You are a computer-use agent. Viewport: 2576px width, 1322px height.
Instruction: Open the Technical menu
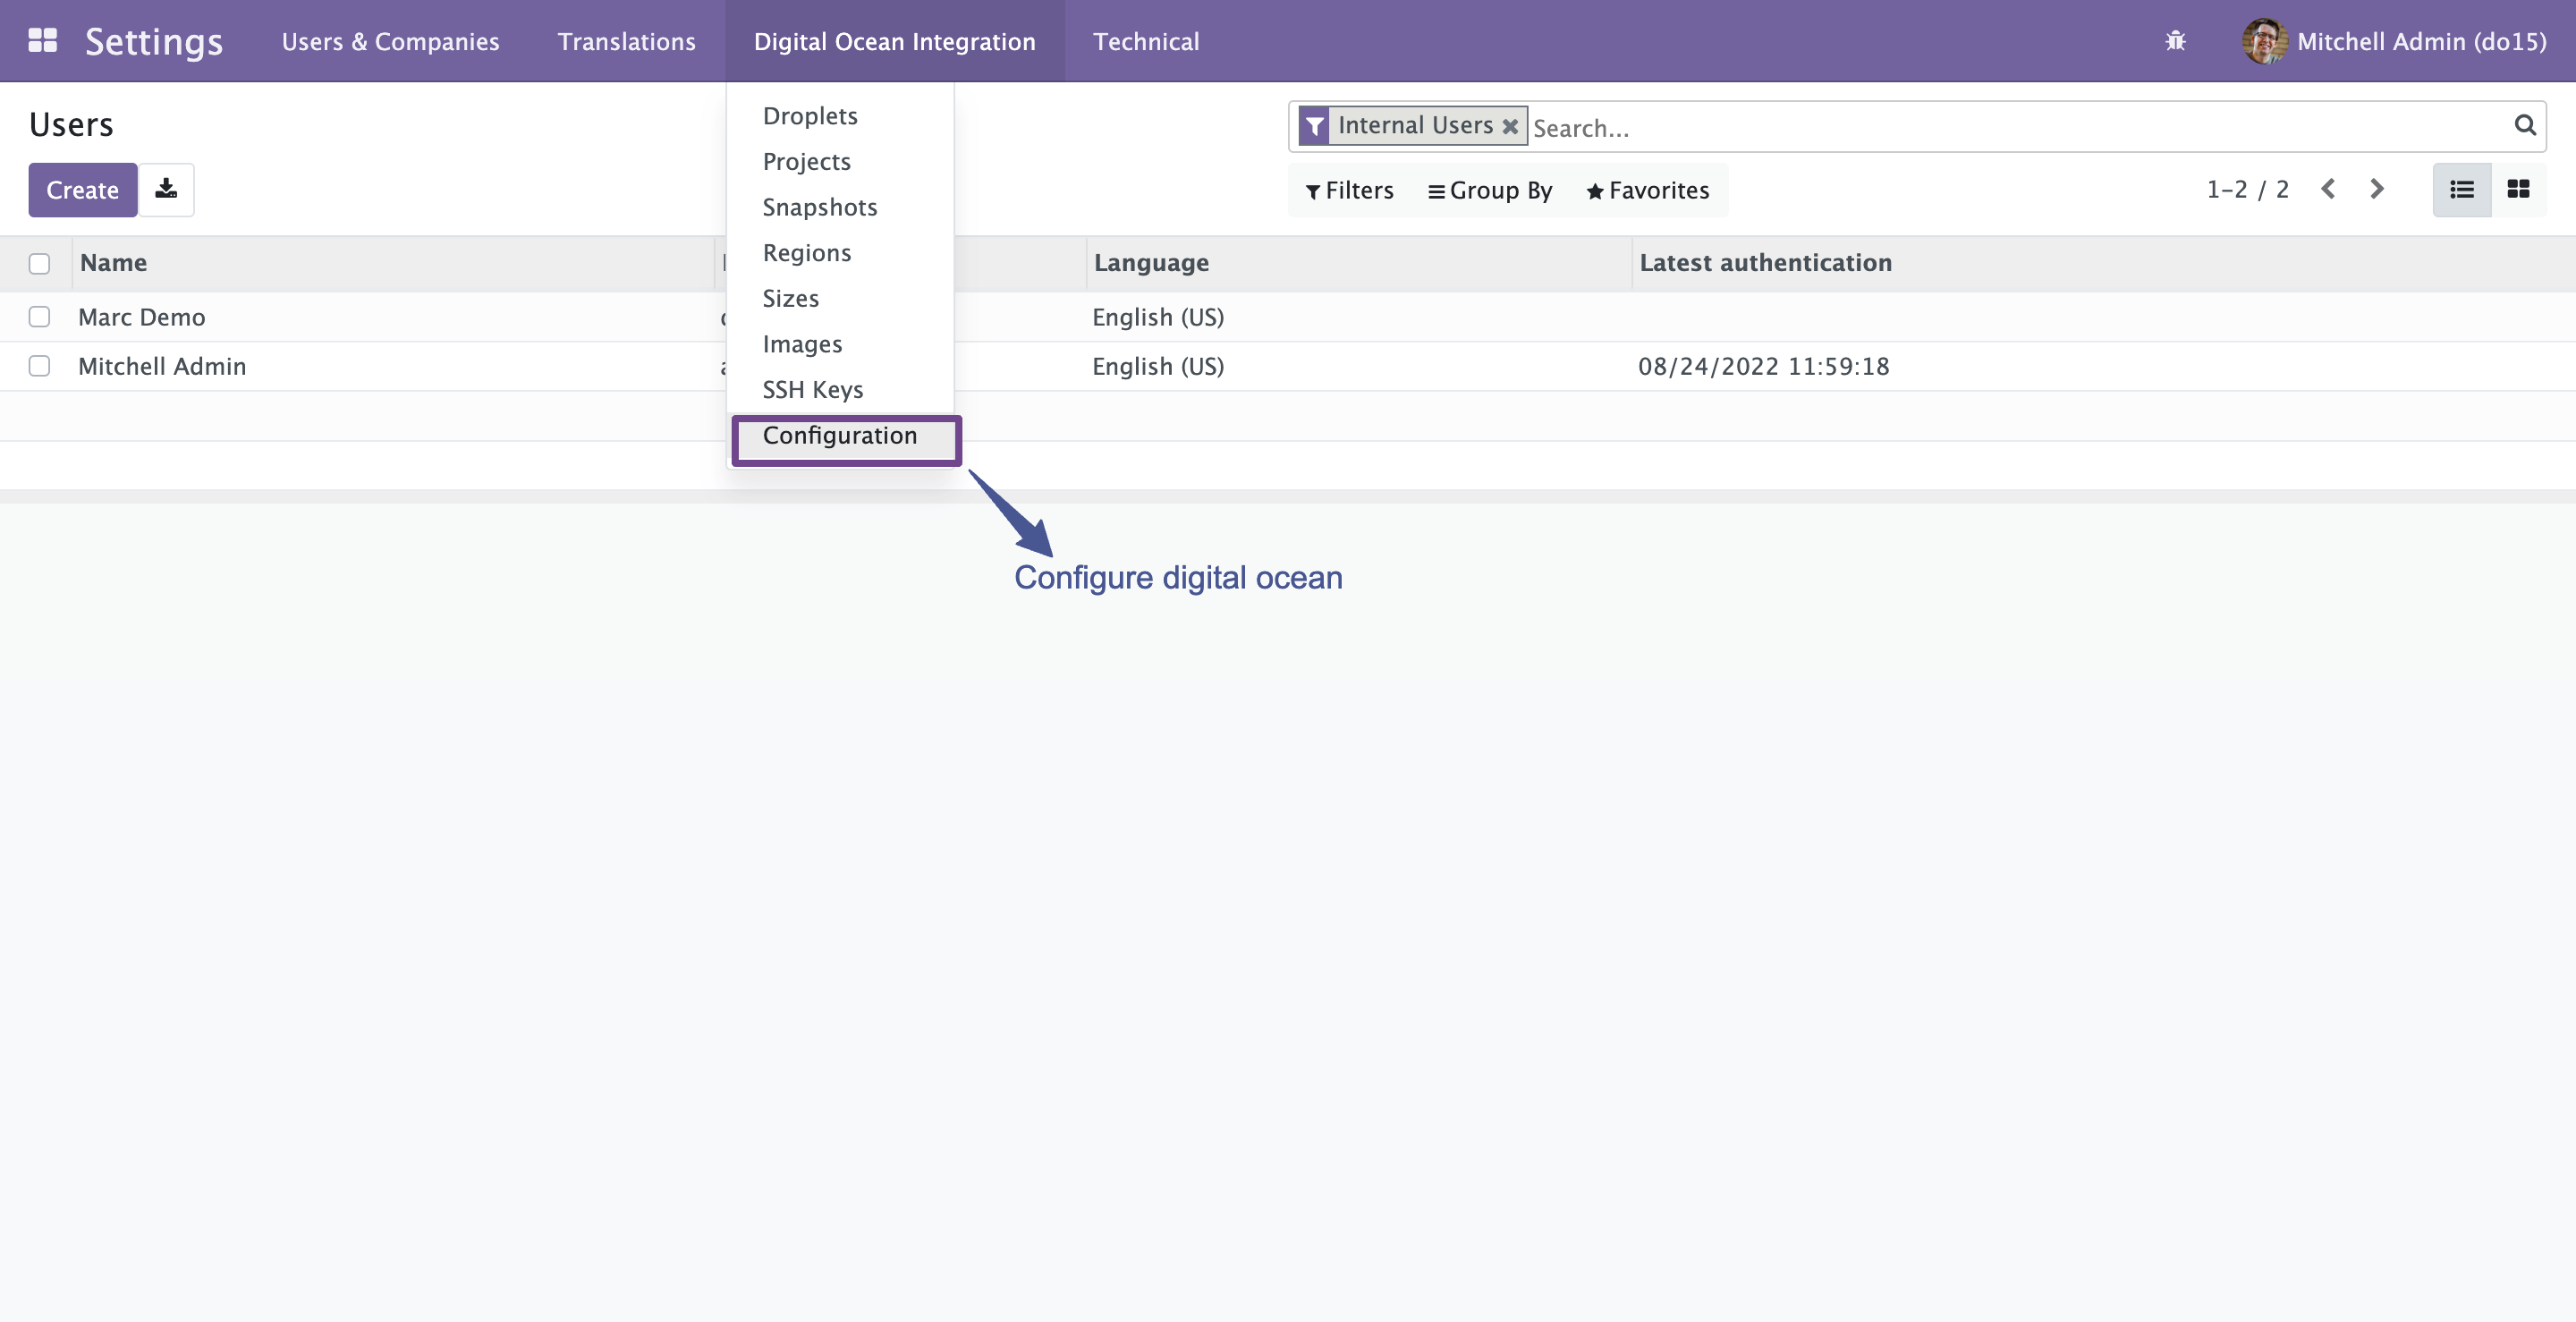point(1145,41)
